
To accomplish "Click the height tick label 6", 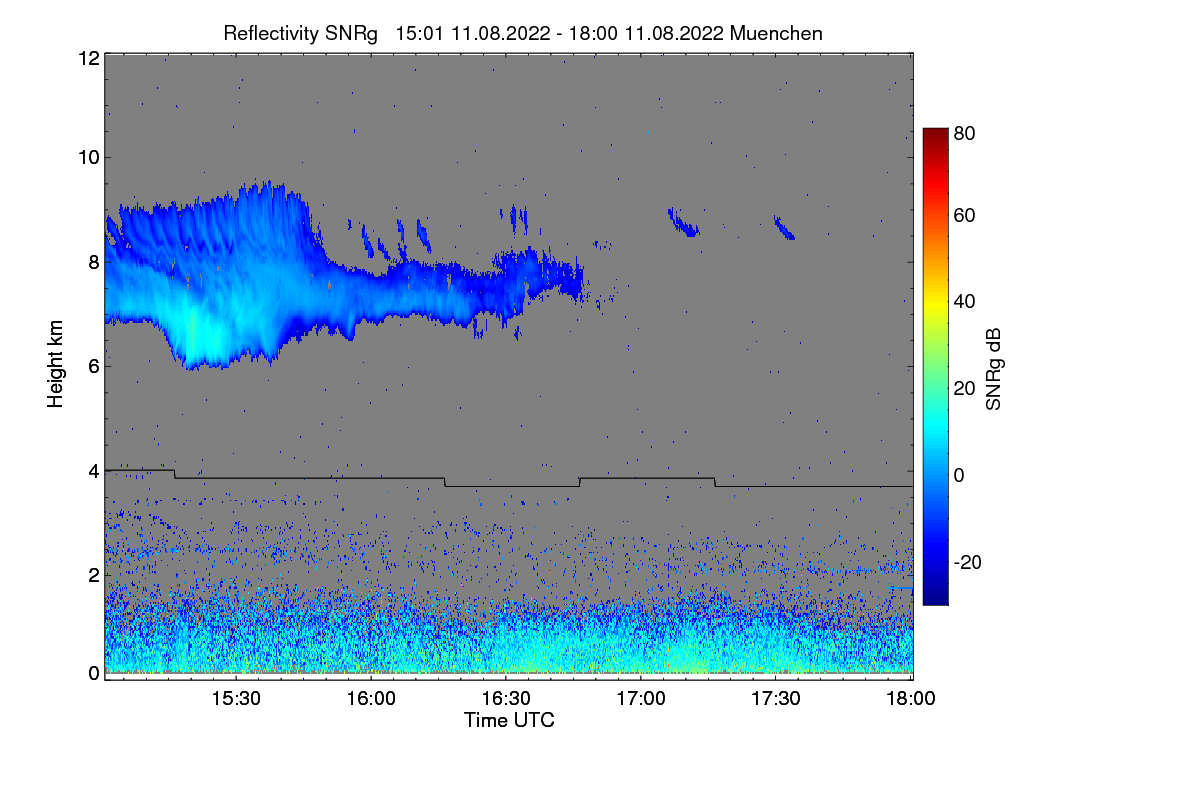I will pyautogui.click(x=93, y=366).
